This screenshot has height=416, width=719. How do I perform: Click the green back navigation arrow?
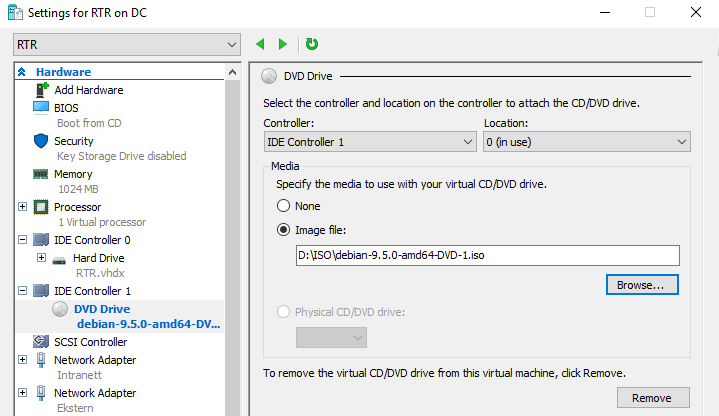[x=261, y=44]
